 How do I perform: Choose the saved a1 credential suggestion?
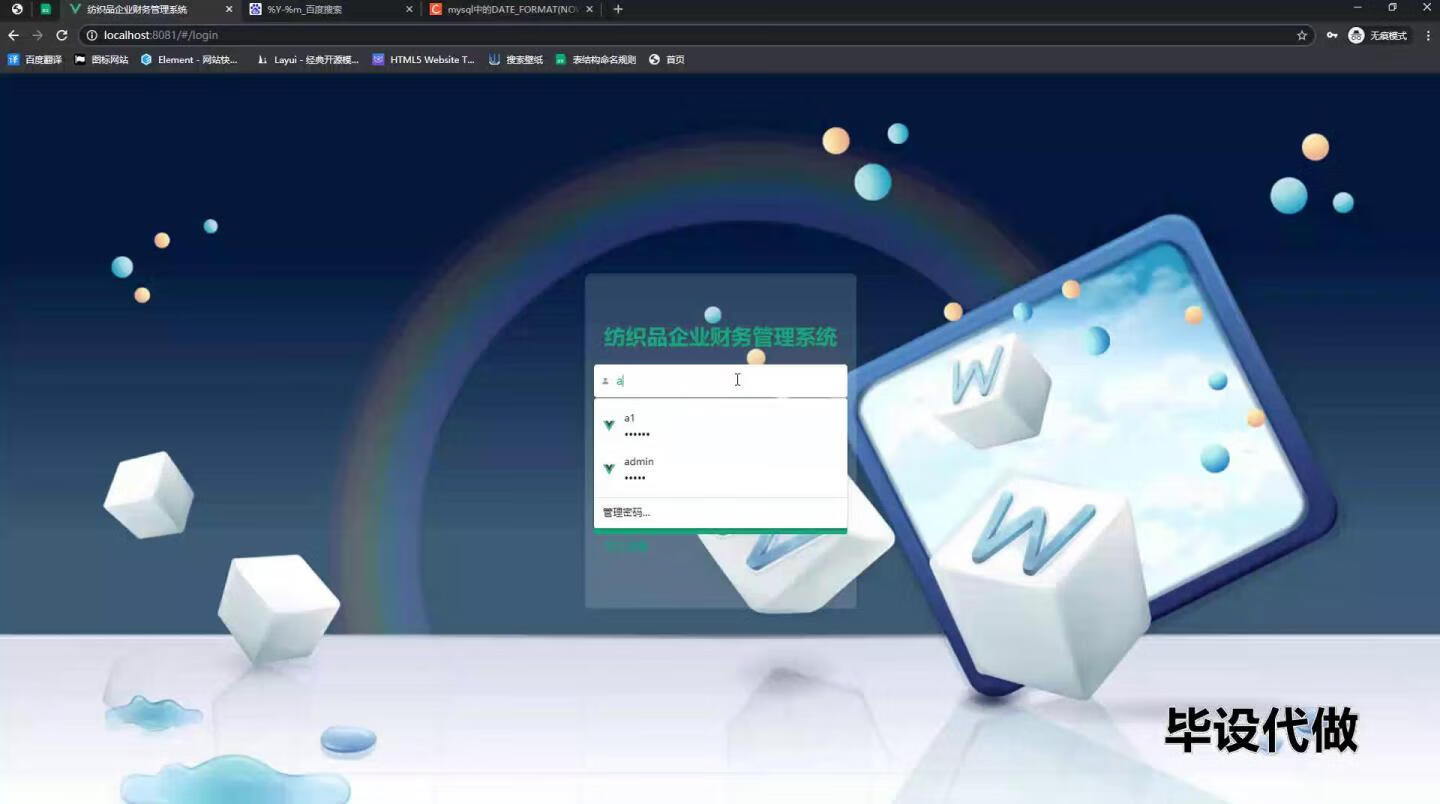(x=720, y=426)
